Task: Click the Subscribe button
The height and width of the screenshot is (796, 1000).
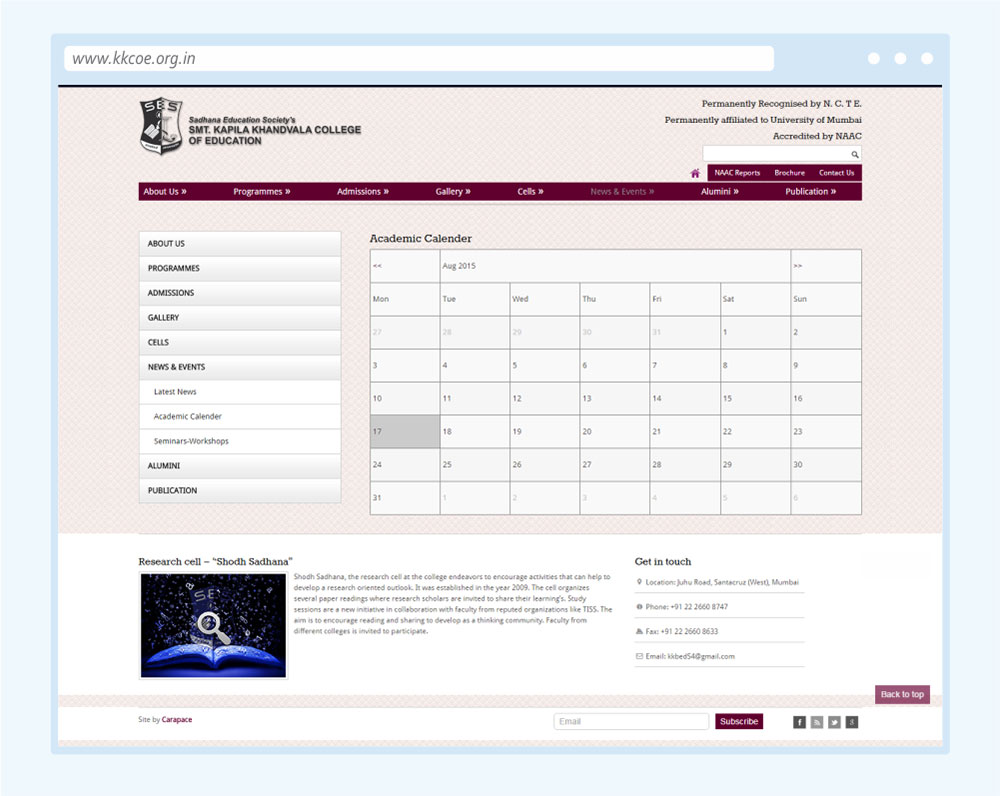Action: pyautogui.click(x=739, y=721)
